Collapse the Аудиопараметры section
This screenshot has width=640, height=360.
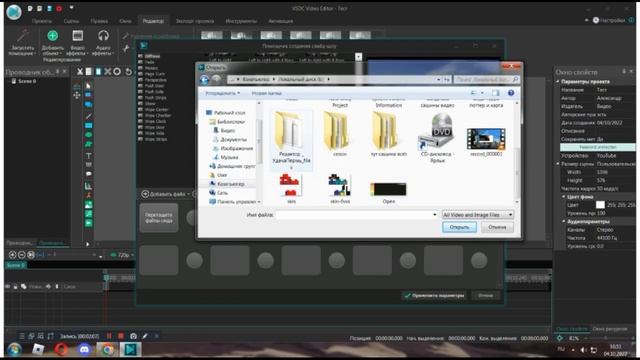[564, 221]
